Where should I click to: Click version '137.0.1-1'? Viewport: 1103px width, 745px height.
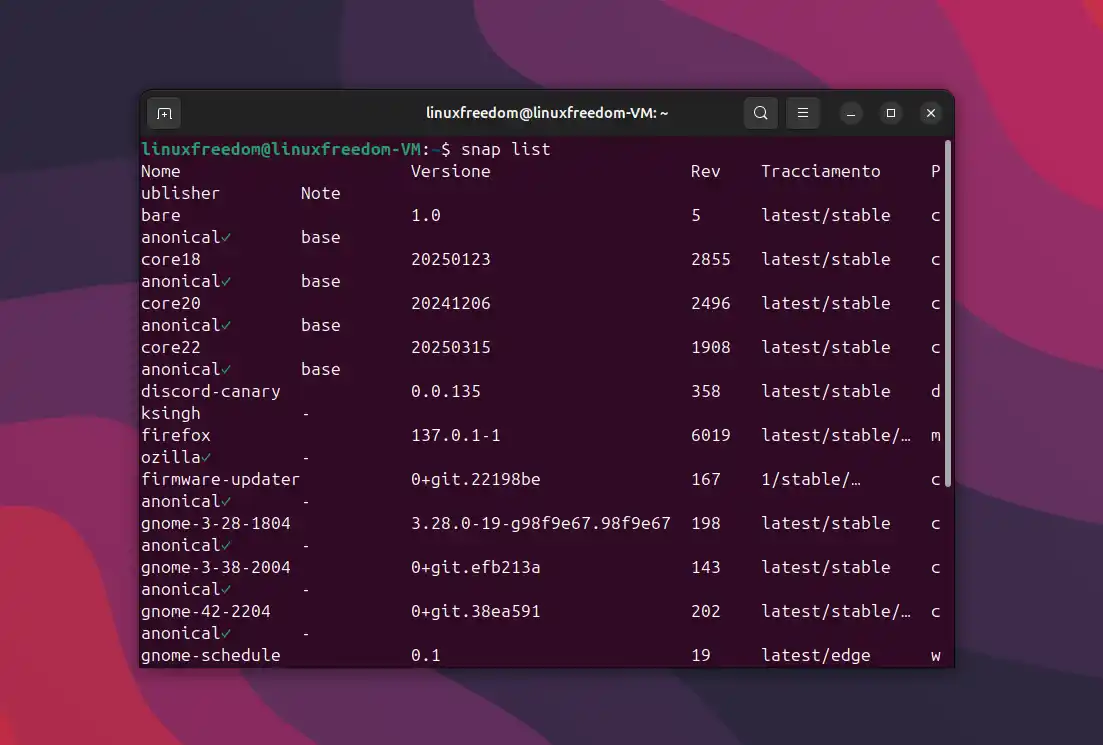455,435
